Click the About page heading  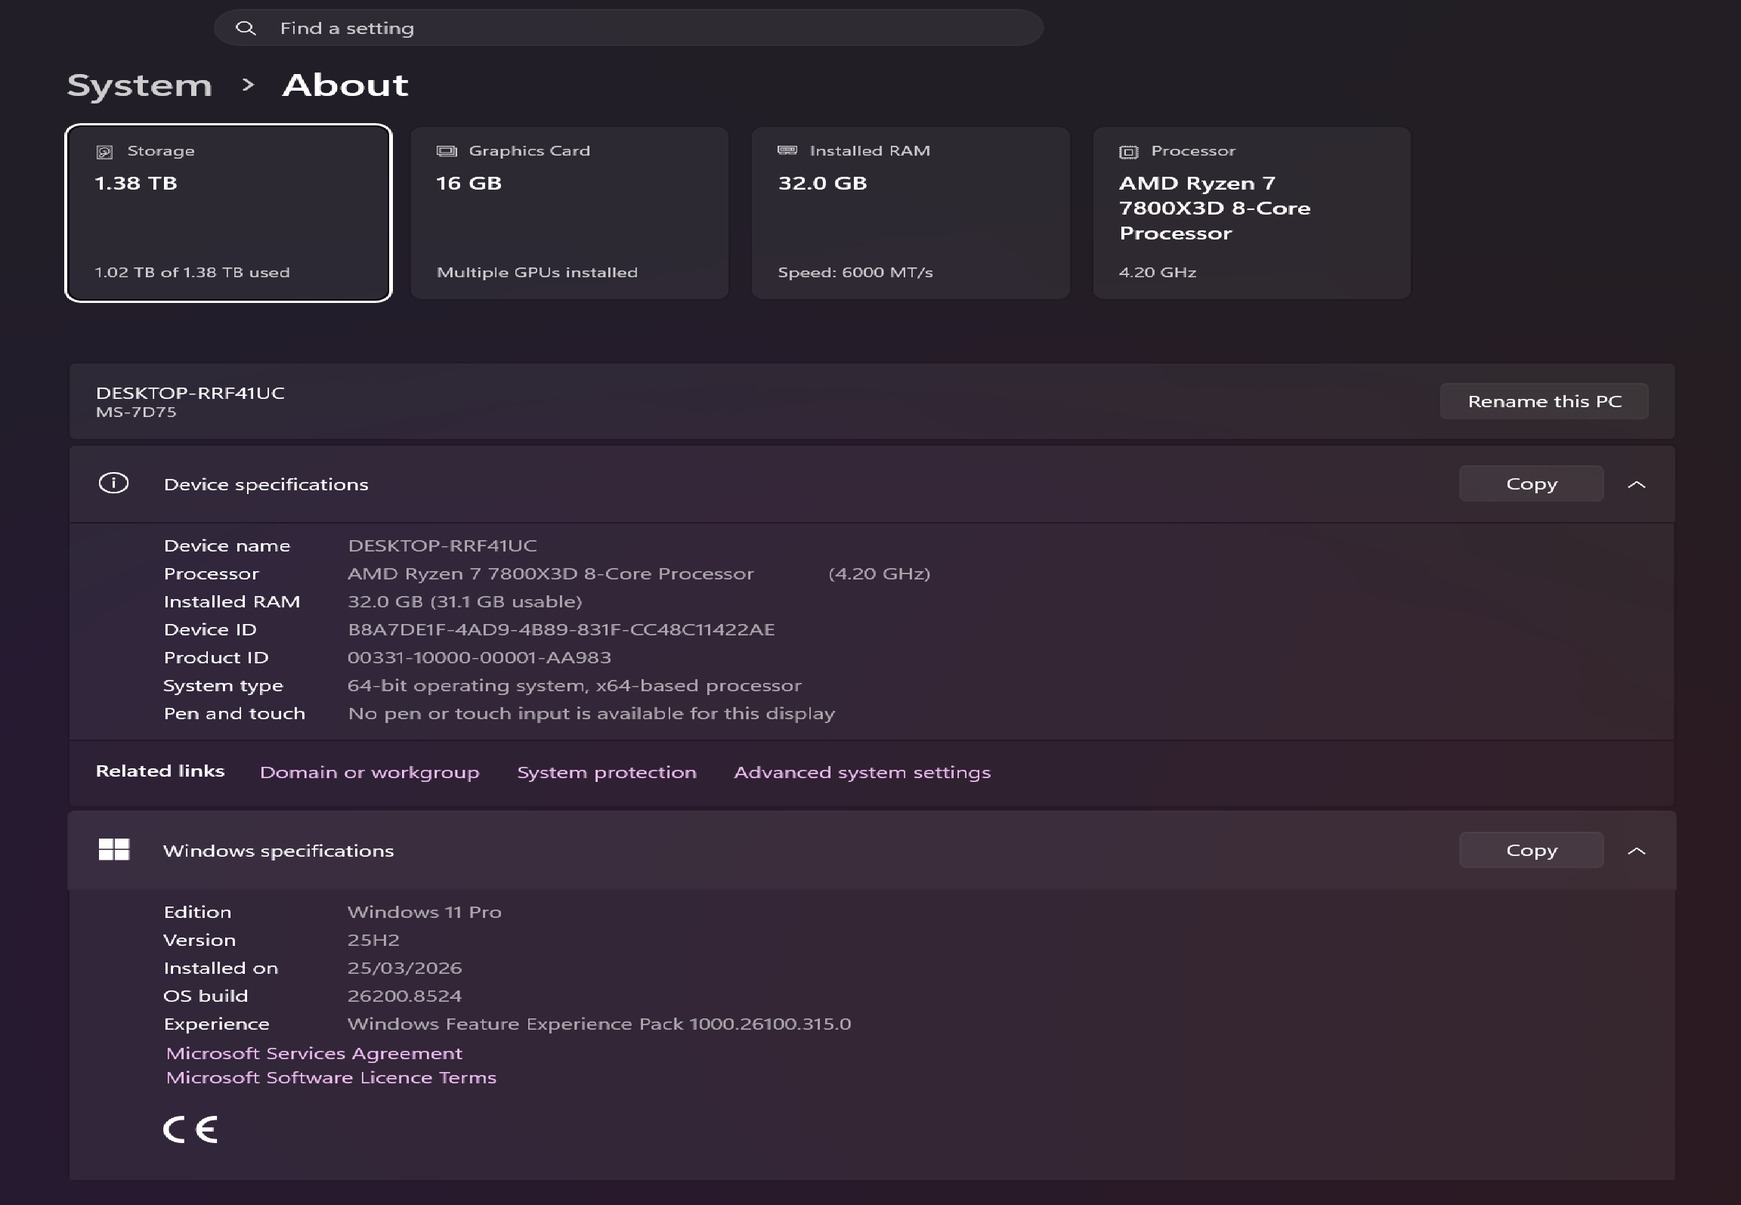(345, 85)
